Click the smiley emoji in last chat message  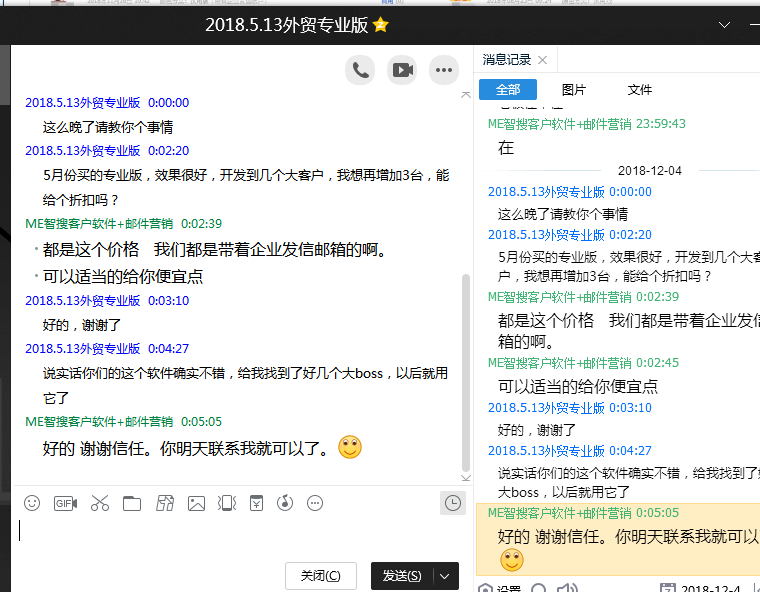pyautogui.click(x=350, y=447)
